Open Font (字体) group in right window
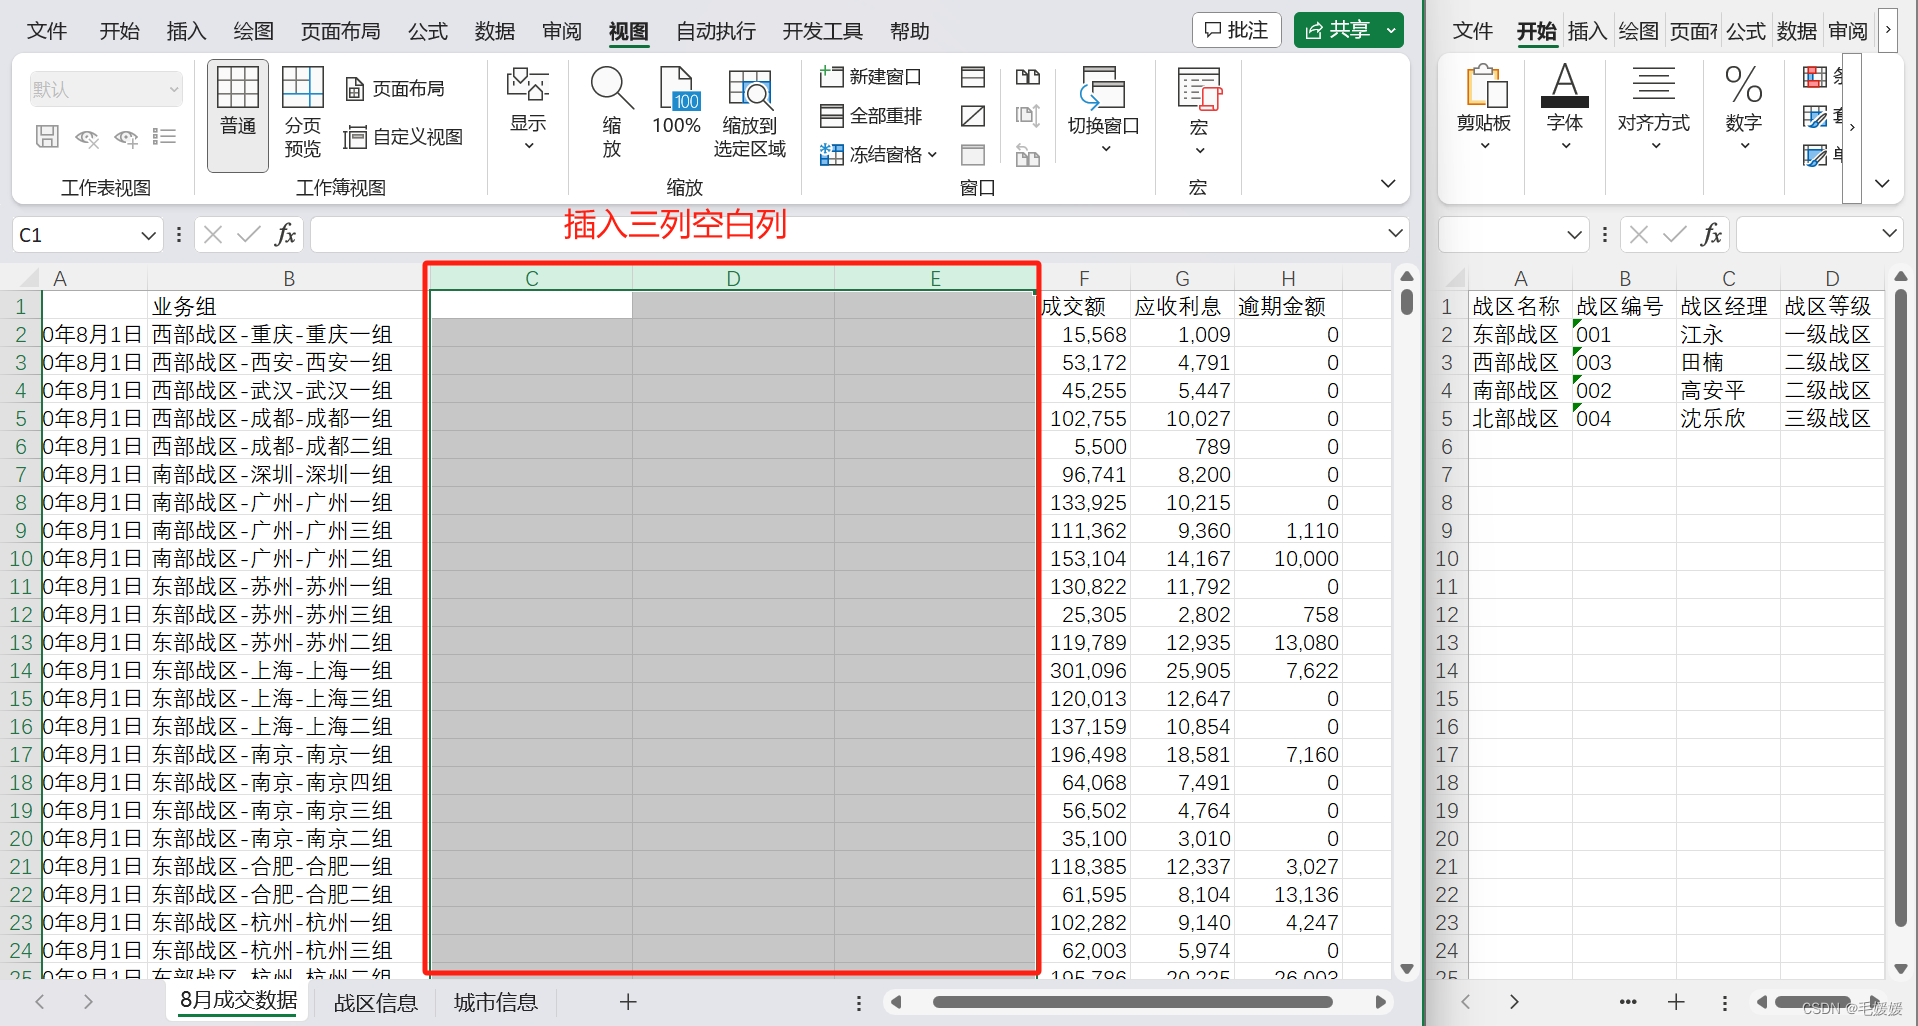 1565,109
